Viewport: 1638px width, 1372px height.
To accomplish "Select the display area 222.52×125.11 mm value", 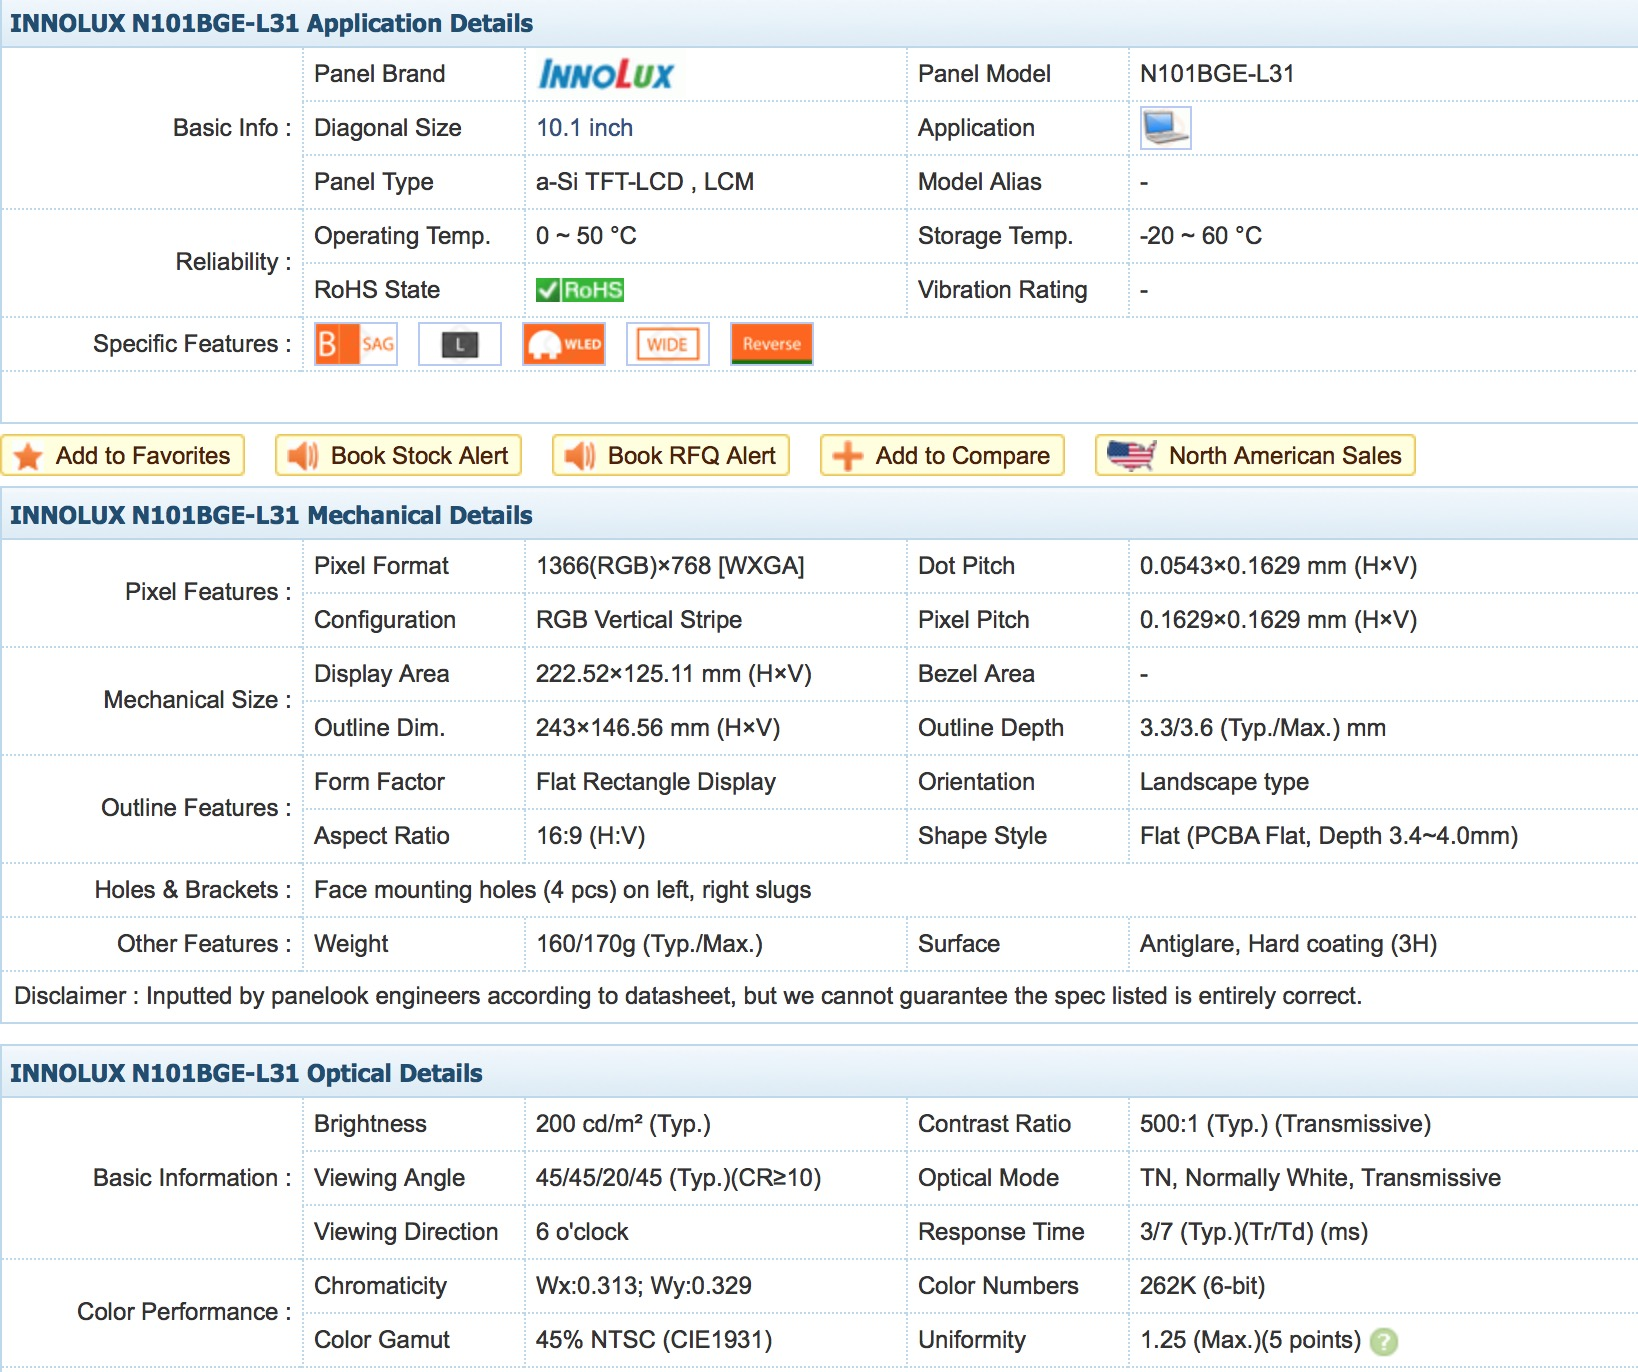I will (x=673, y=674).
